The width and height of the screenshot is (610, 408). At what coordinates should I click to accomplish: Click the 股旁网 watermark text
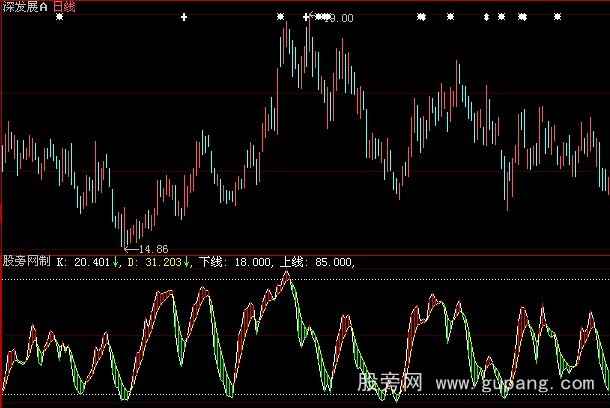(390, 383)
